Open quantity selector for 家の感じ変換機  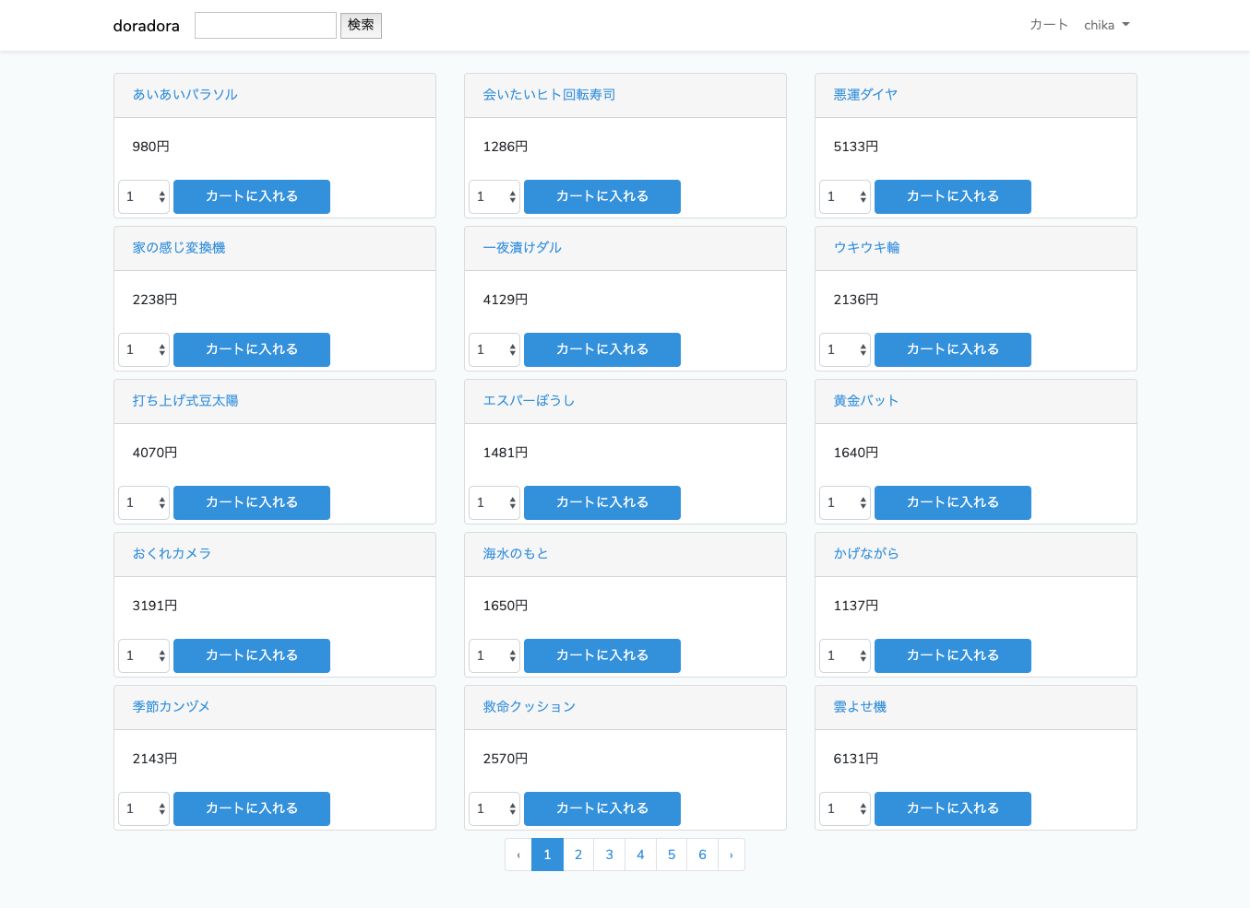[144, 350]
